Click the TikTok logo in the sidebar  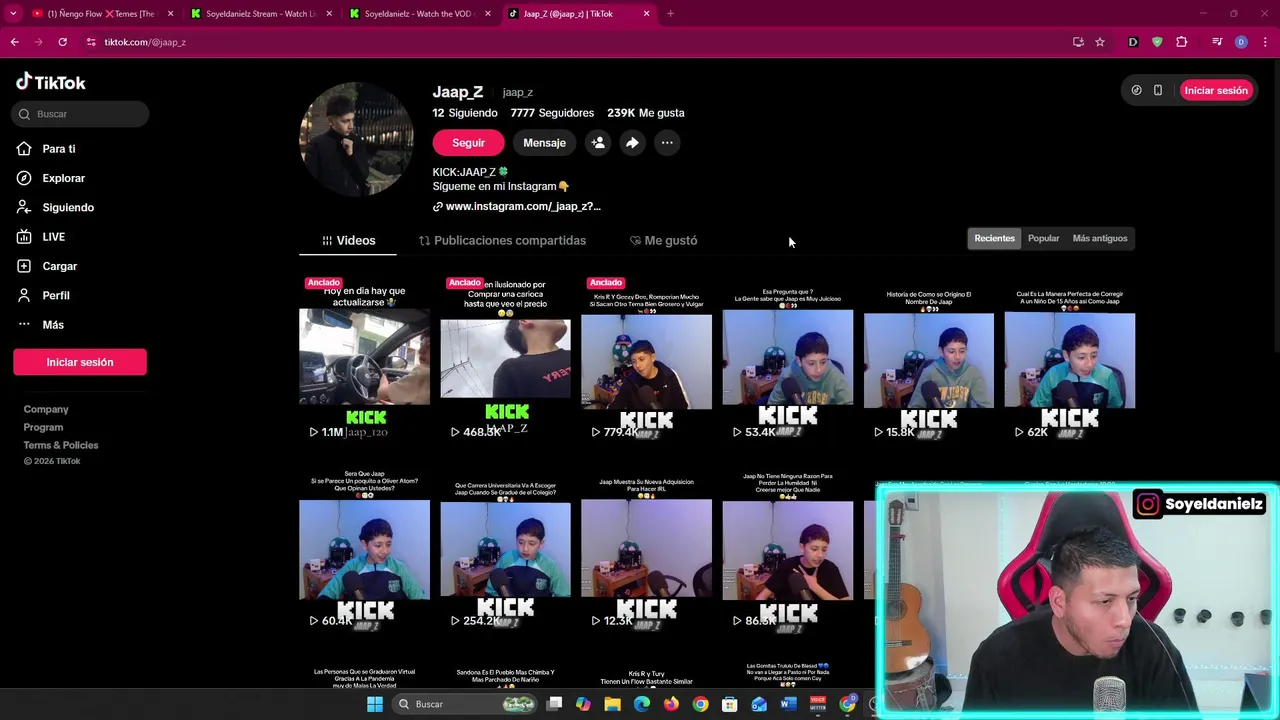50,82
